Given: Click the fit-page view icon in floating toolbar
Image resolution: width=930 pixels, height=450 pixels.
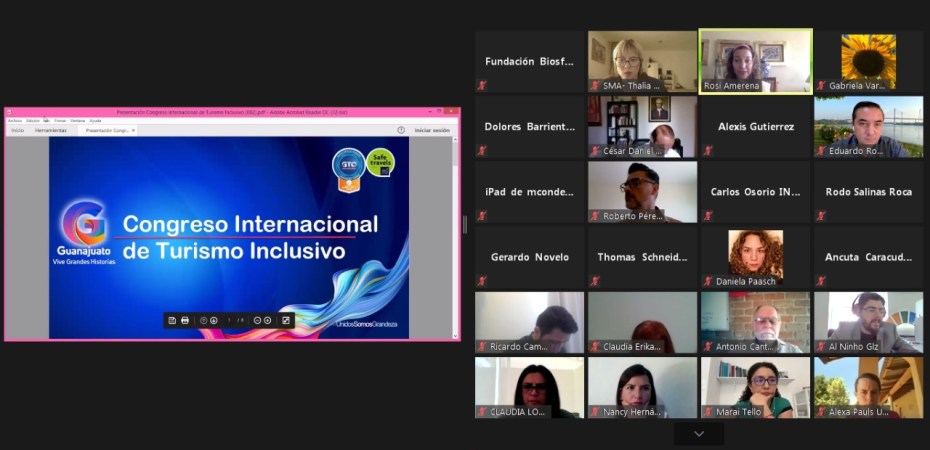Looking at the screenshot, I should tap(286, 320).
